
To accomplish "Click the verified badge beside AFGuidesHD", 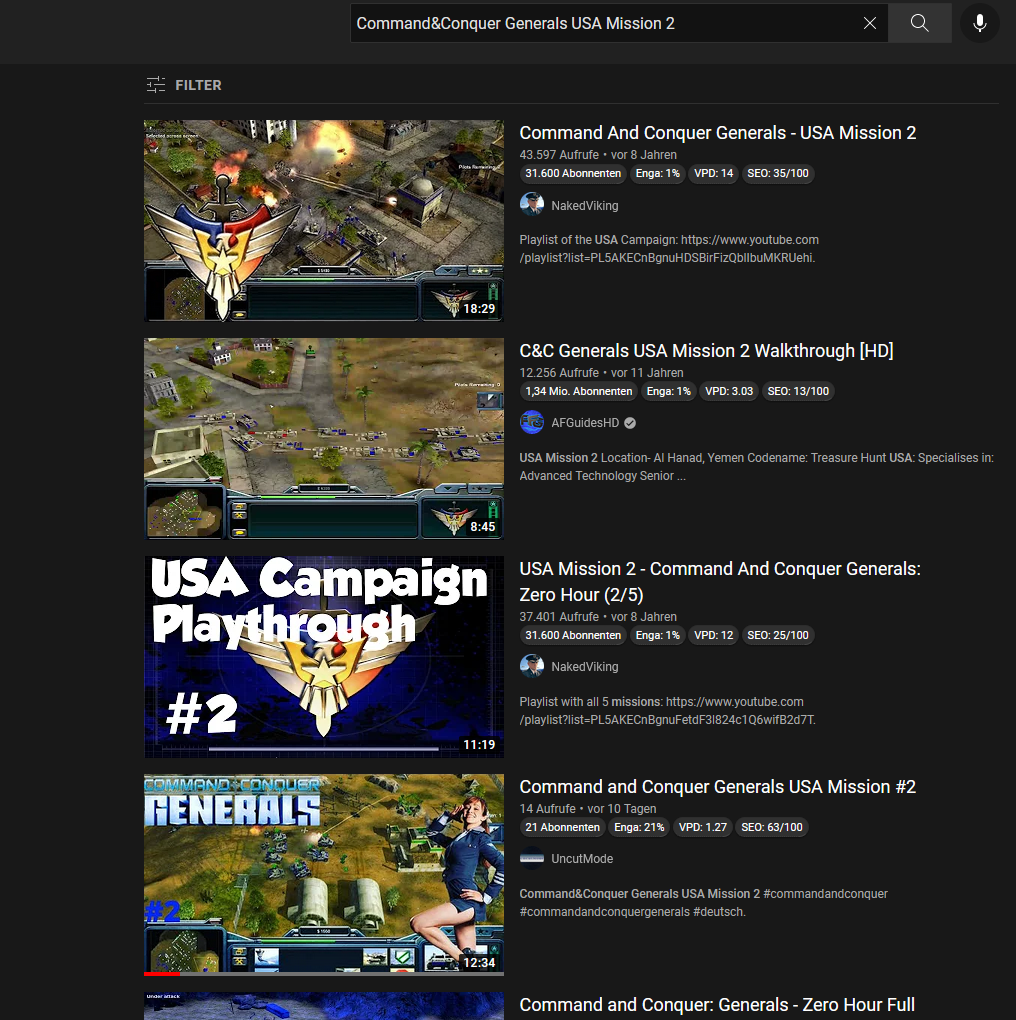I will pyautogui.click(x=630, y=423).
